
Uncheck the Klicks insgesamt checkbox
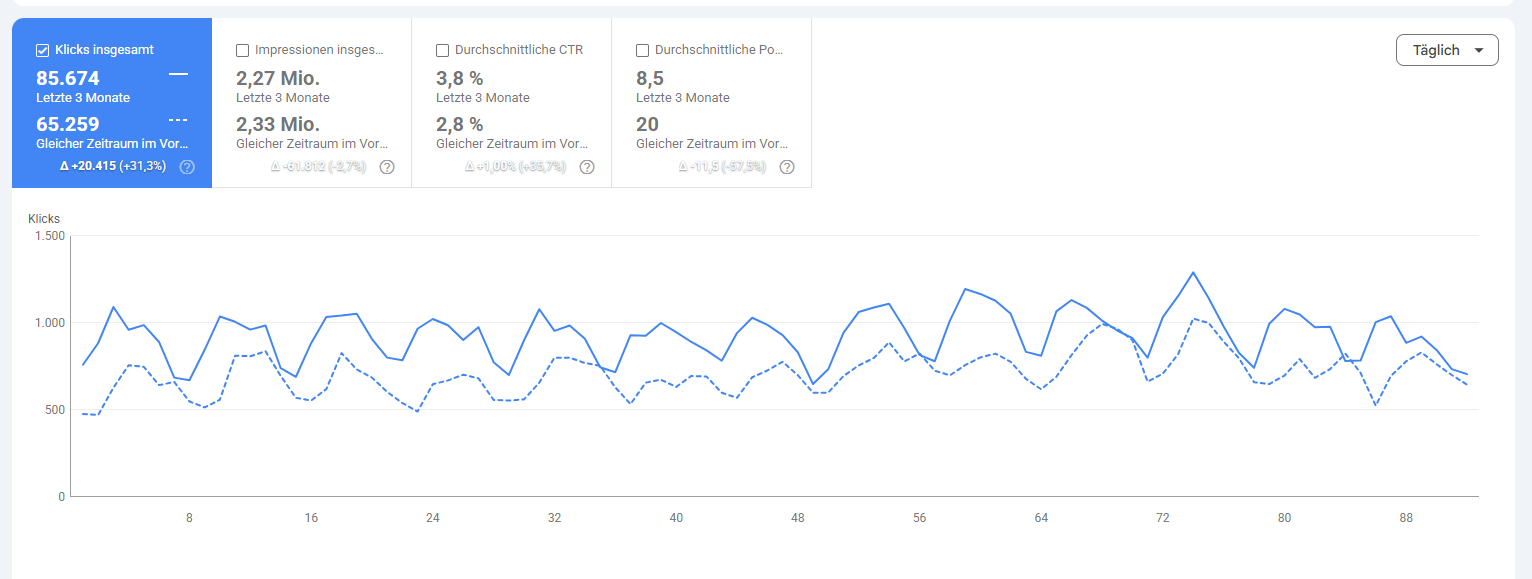click(x=42, y=50)
